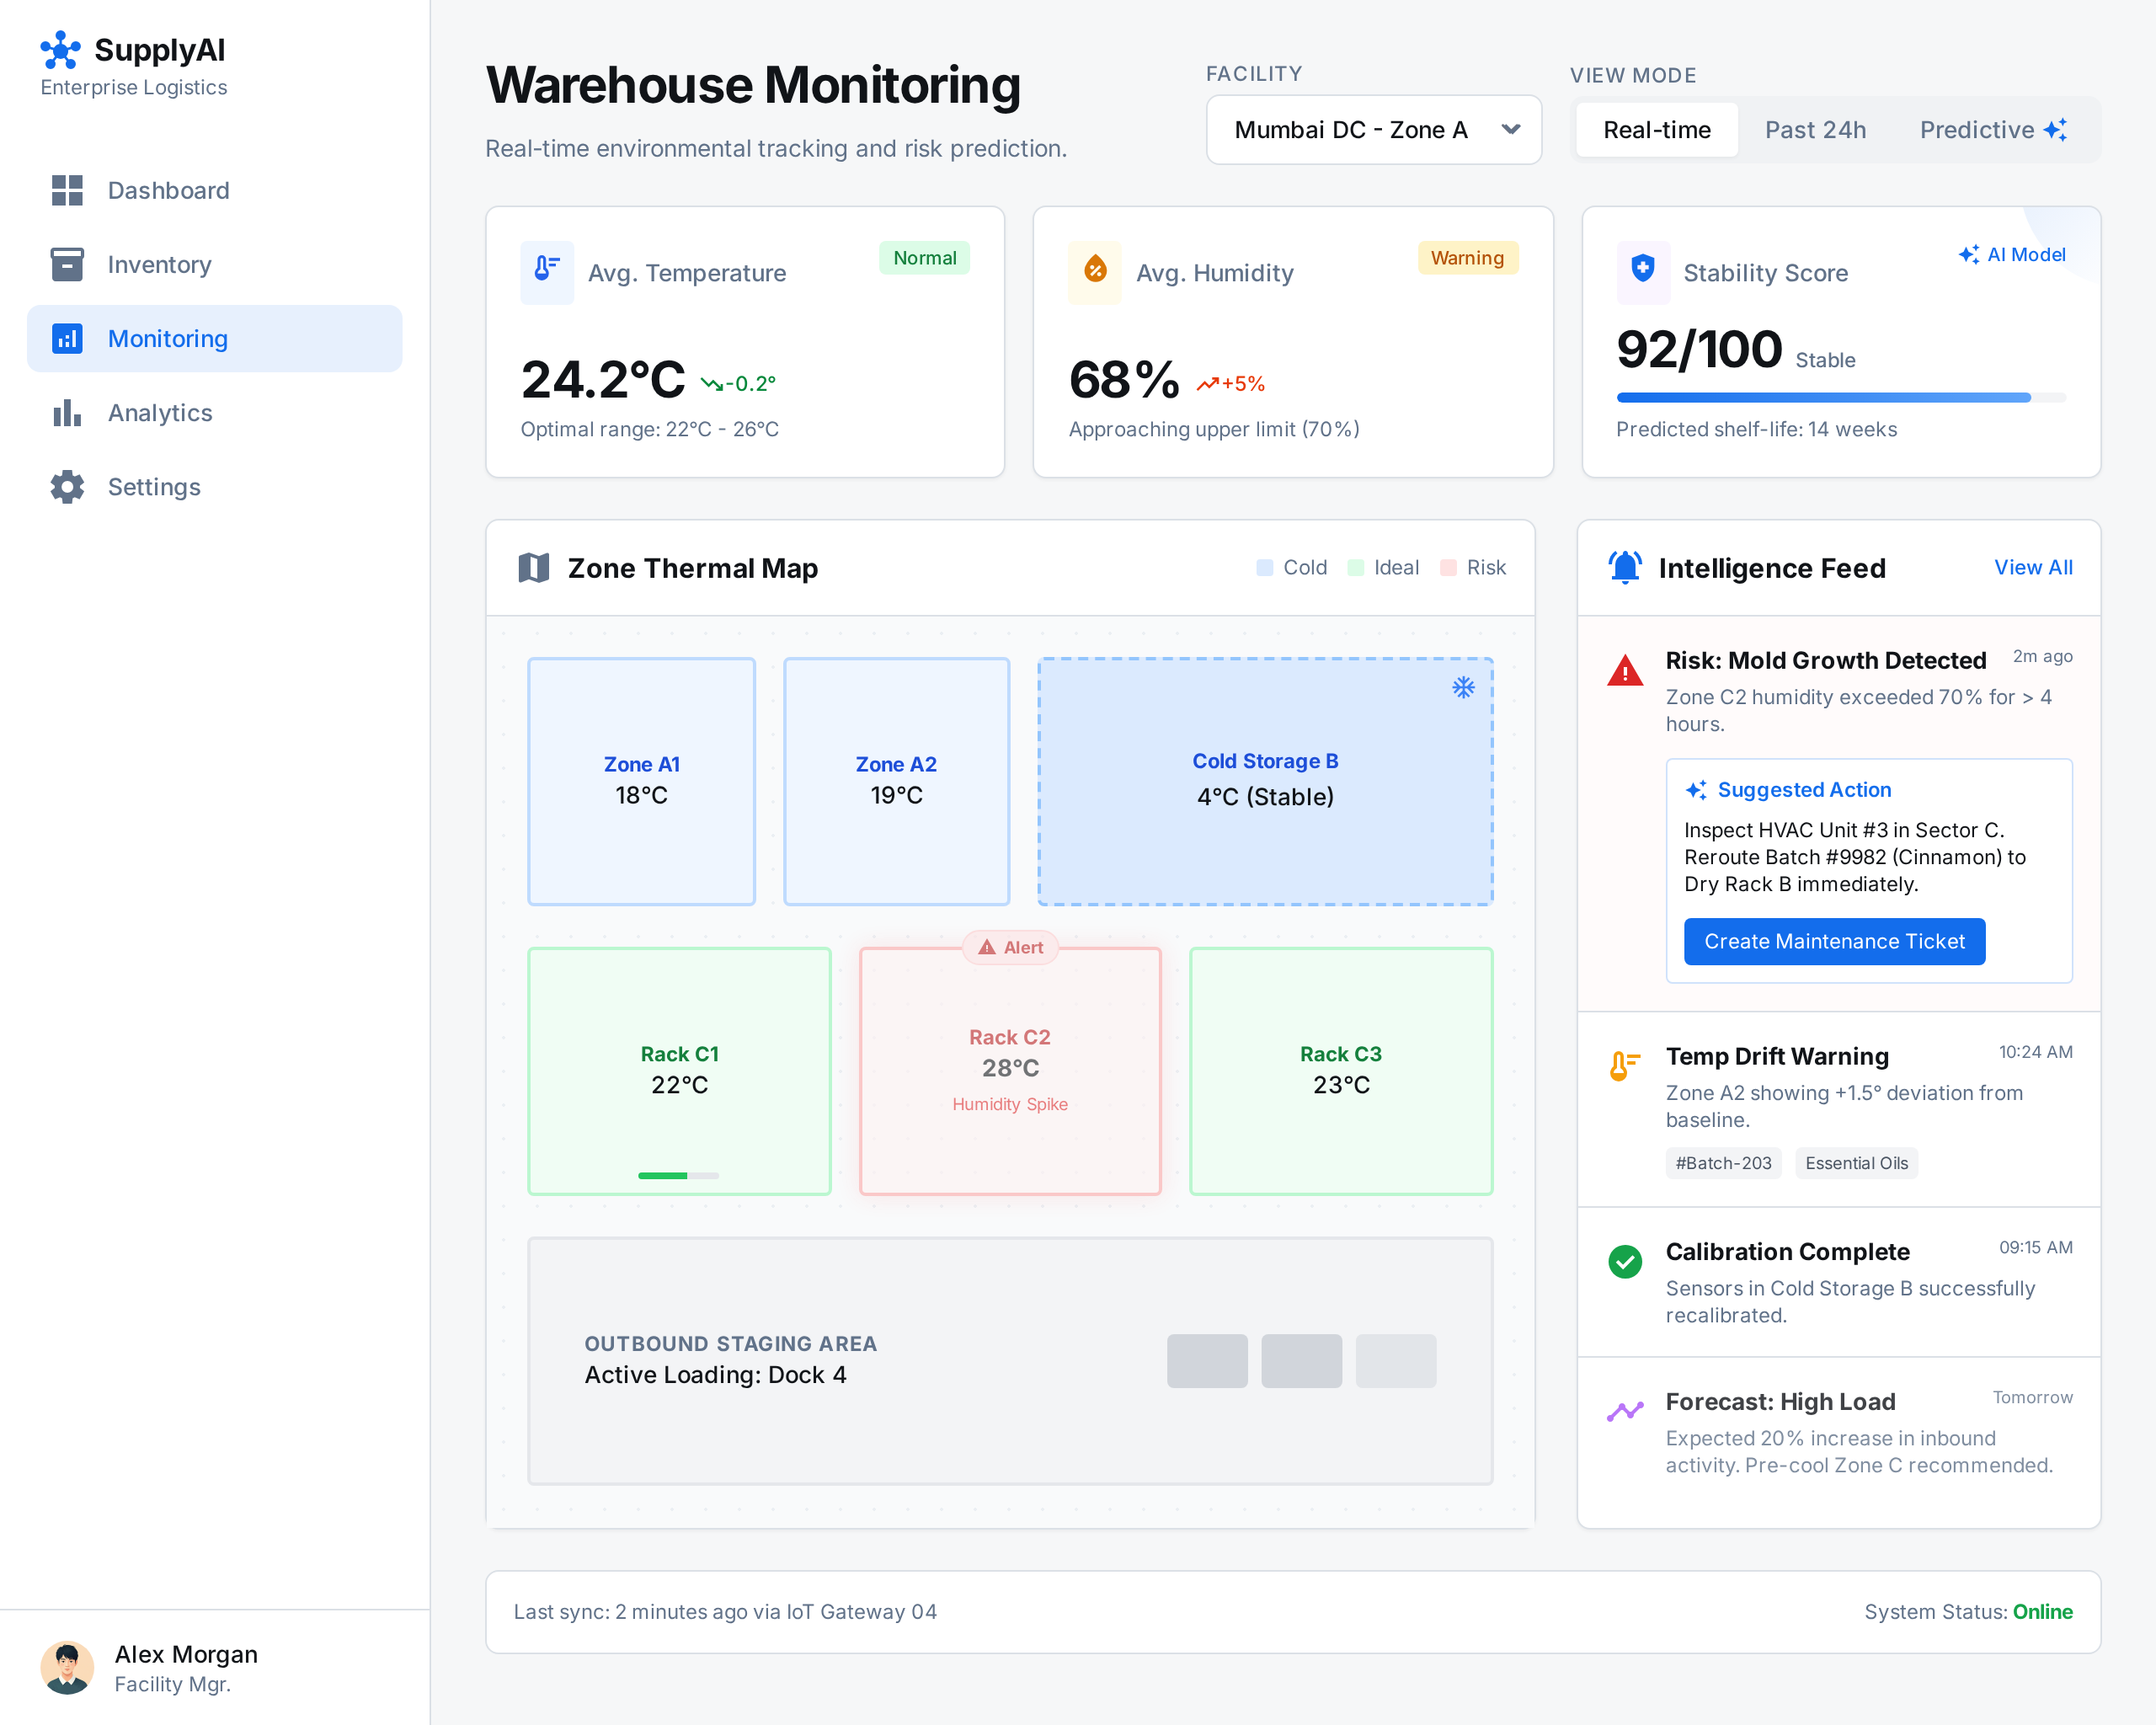Switch view mode to Past 24h
This screenshot has width=2156, height=1725.
tap(1815, 130)
